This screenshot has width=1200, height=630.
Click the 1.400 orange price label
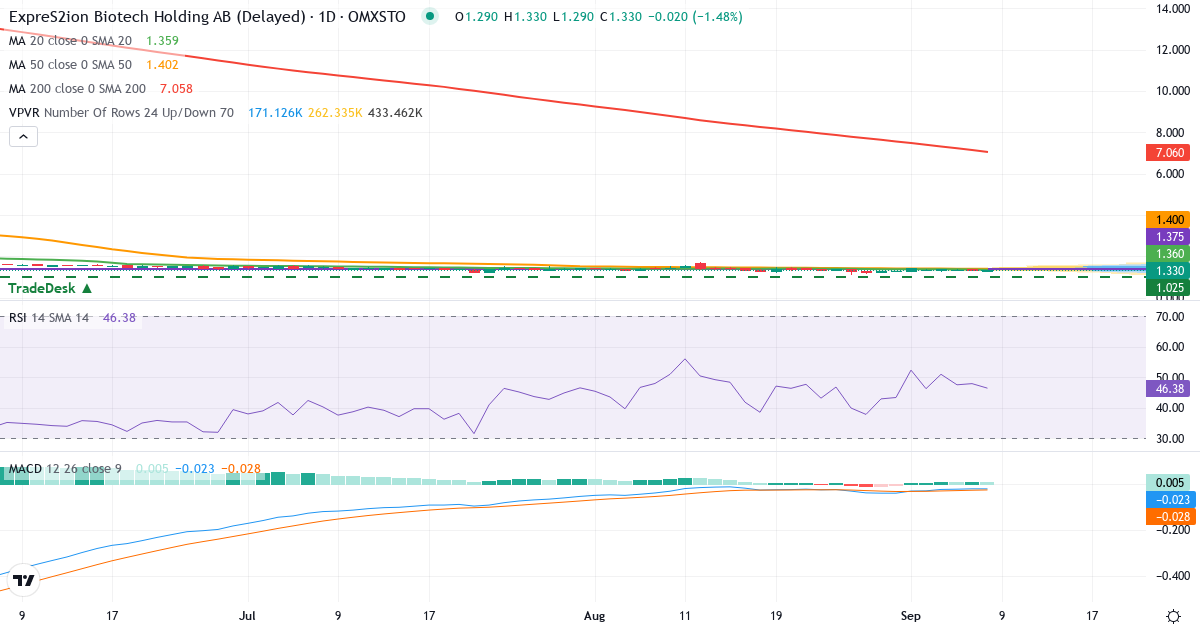pos(1169,219)
